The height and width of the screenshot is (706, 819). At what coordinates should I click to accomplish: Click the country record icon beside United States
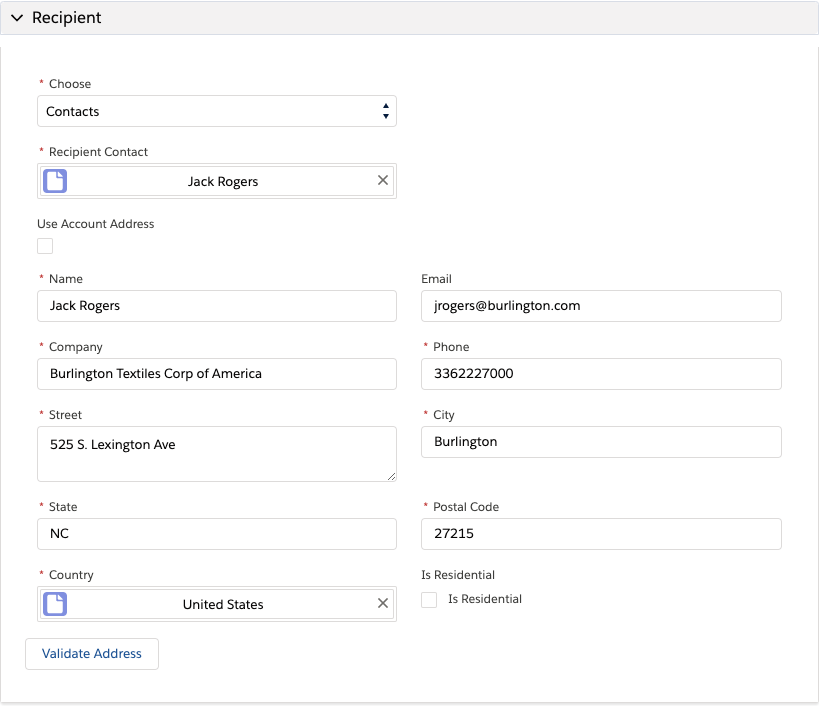[55, 604]
